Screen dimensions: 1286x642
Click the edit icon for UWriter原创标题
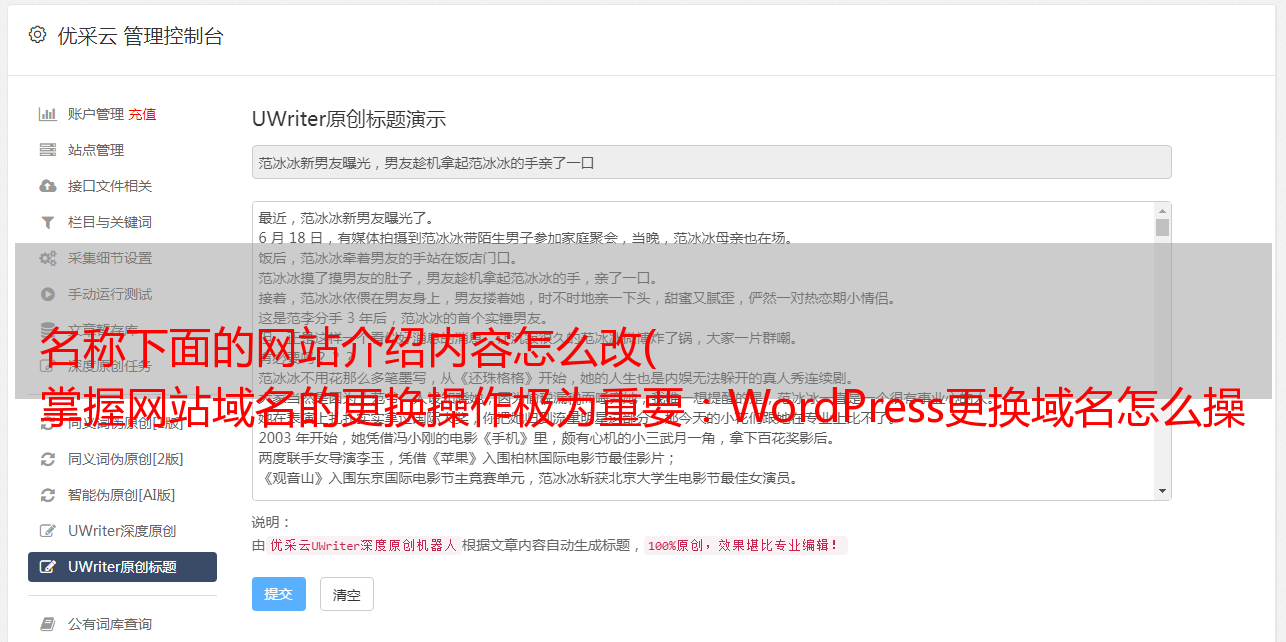(47, 567)
